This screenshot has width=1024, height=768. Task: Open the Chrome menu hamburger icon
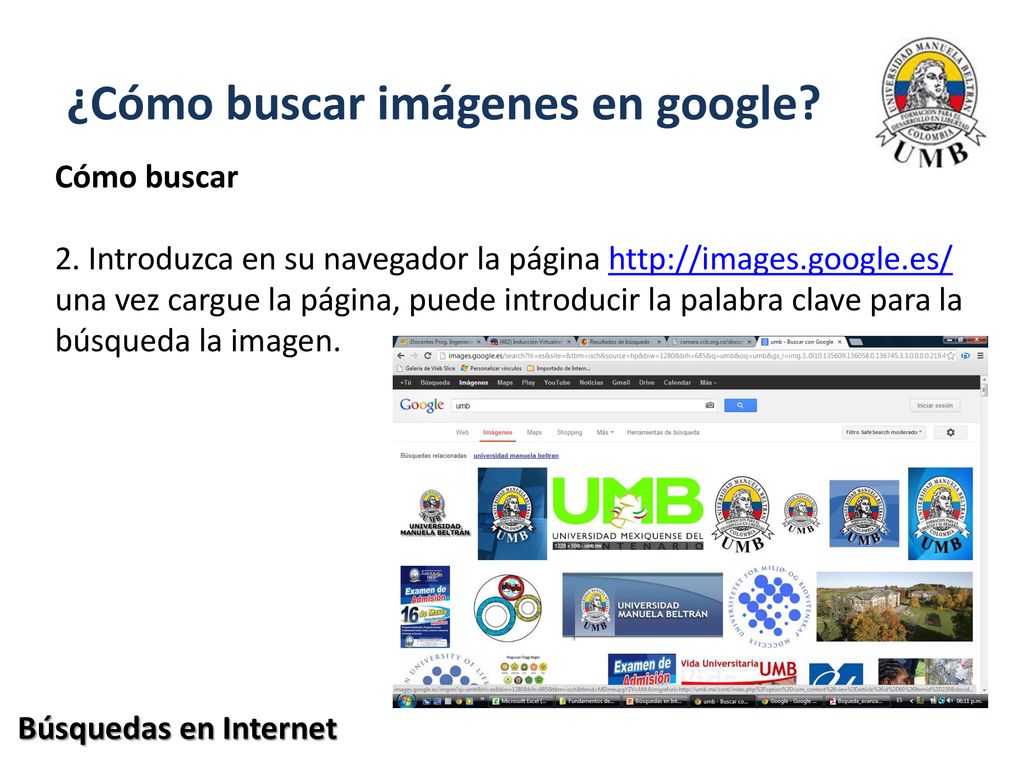980,356
